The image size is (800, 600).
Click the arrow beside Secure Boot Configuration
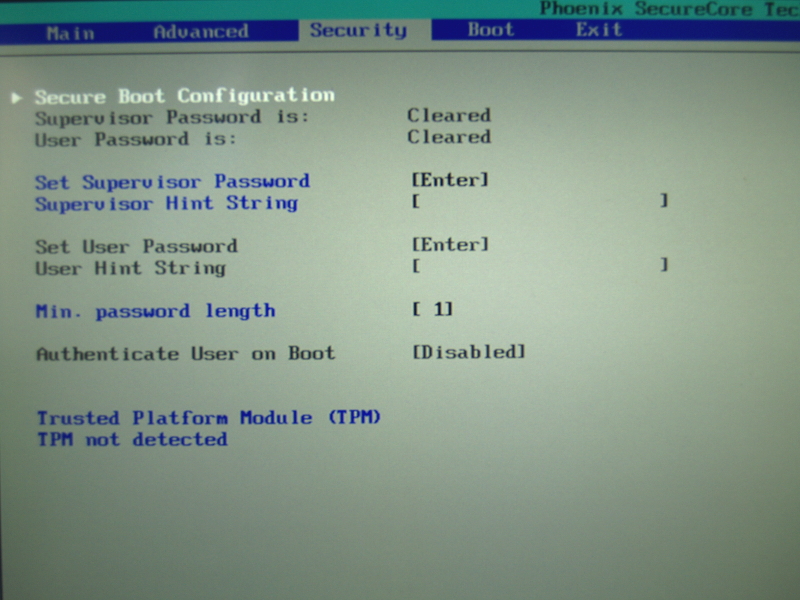pos(16,97)
